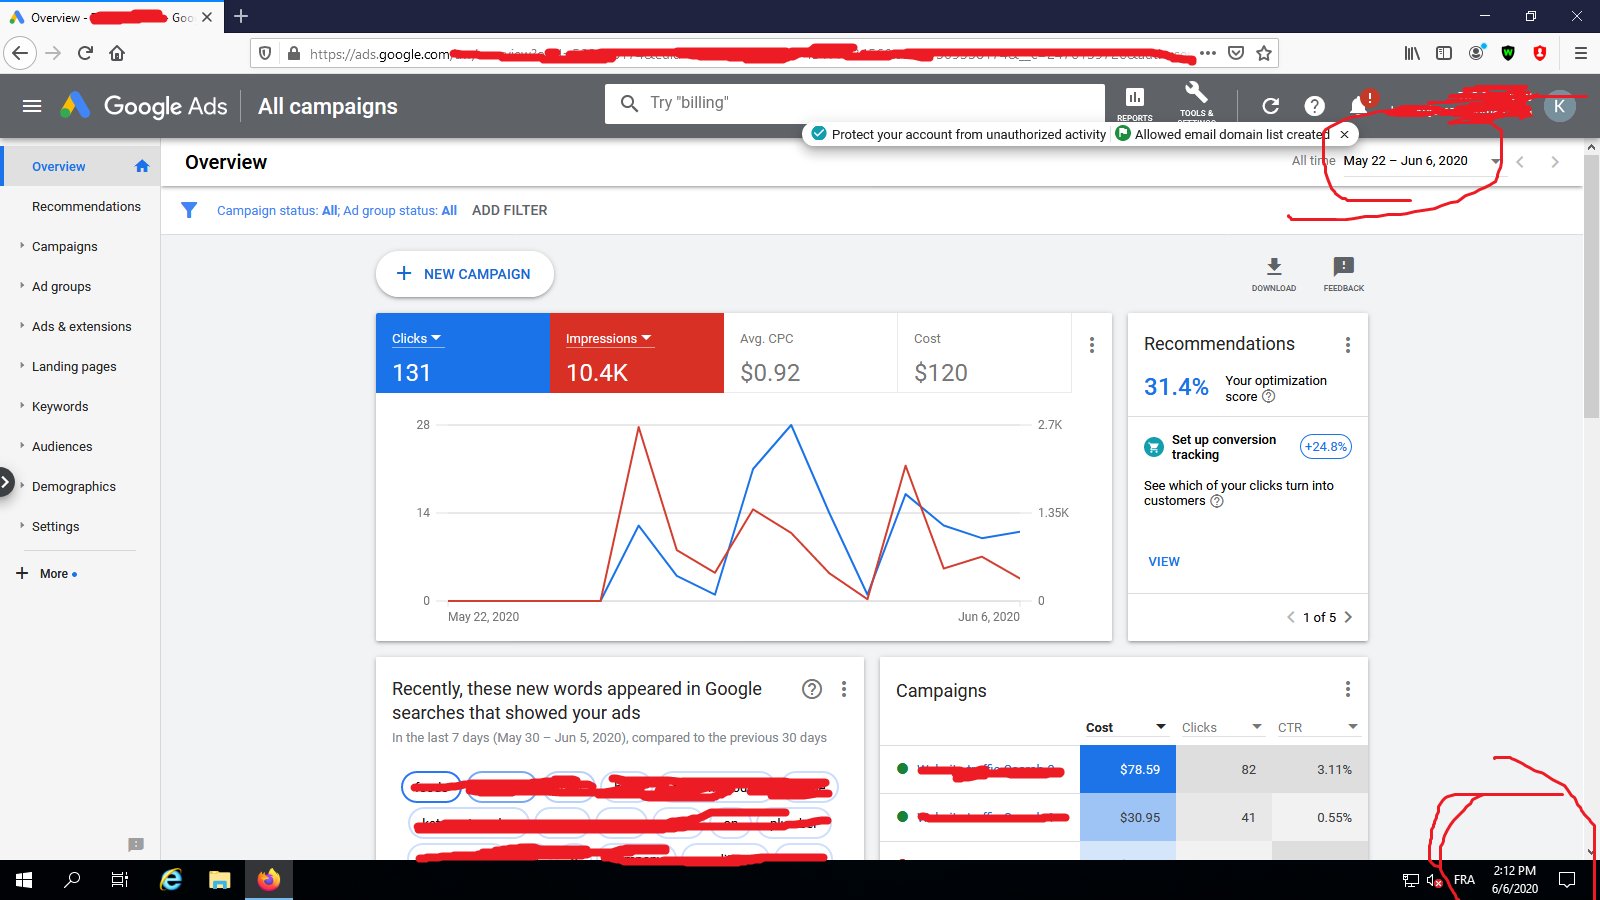The height and width of the screenshot is (900, 1600).
Task: Open the search words card three-dot menu
Action: [844, 689]
